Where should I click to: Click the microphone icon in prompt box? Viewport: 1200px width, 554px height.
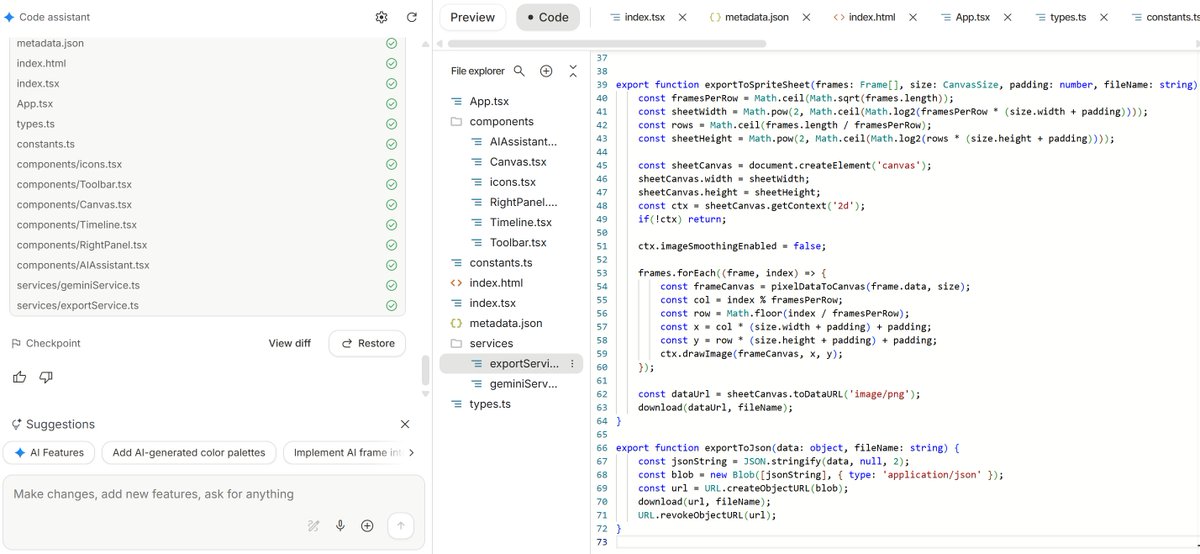click(x=341, y=526)
